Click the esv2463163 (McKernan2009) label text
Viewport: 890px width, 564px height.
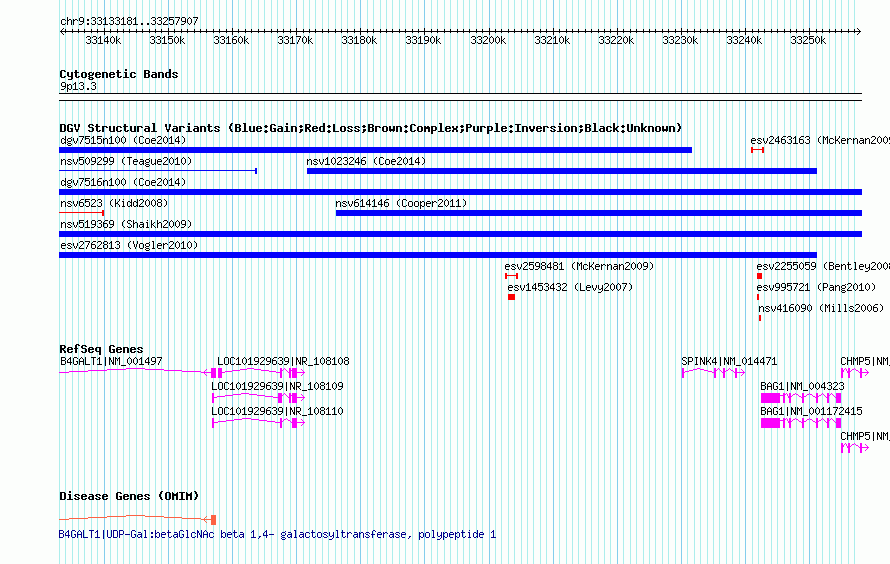820,140
